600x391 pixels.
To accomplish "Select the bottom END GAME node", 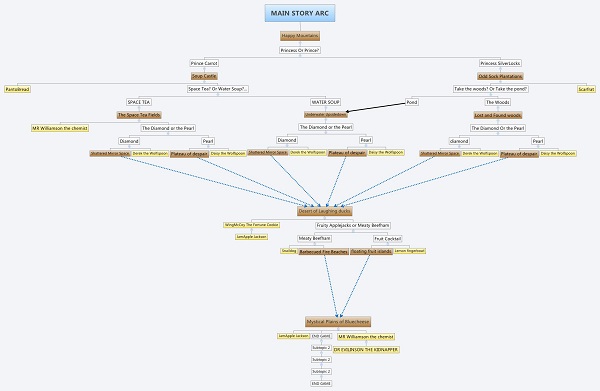I will coord(321,383).
